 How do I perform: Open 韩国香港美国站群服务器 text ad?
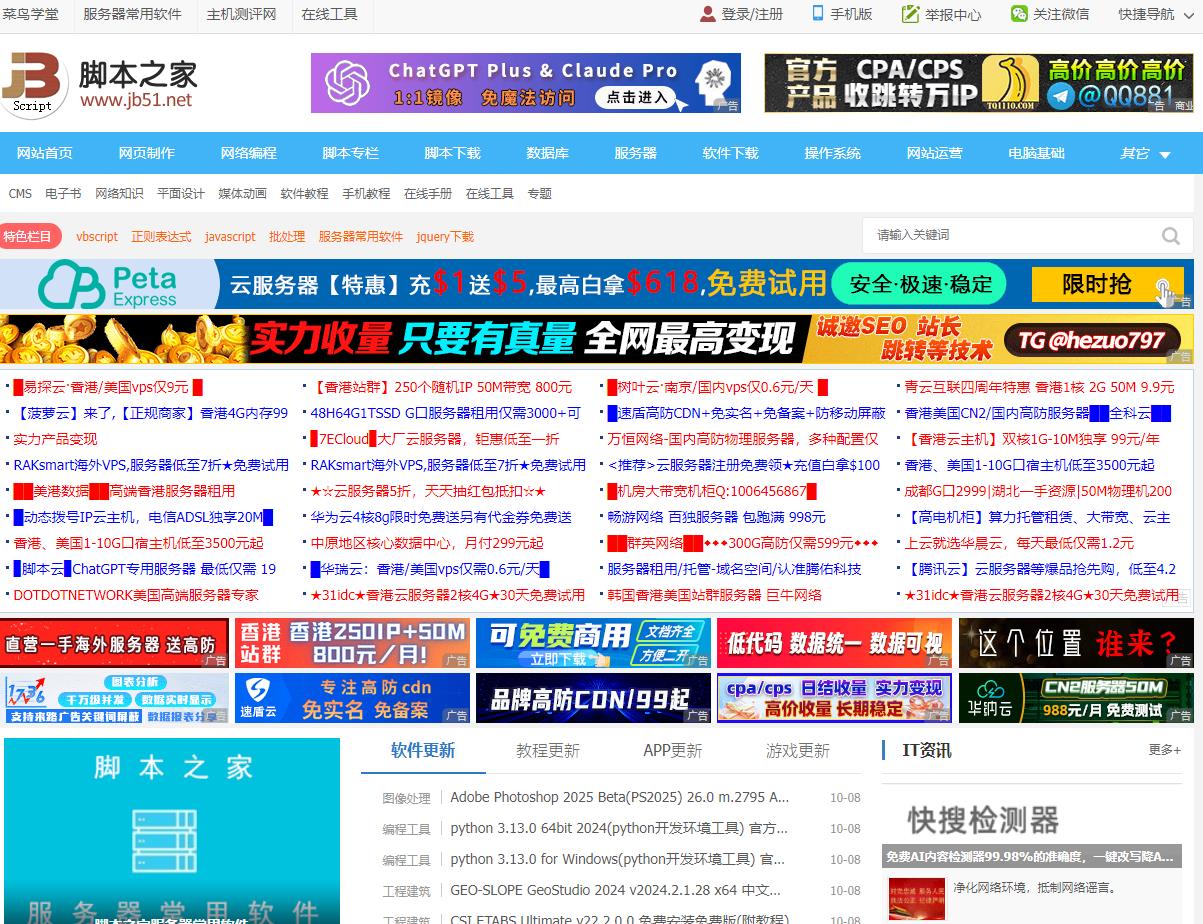point(715,595)
